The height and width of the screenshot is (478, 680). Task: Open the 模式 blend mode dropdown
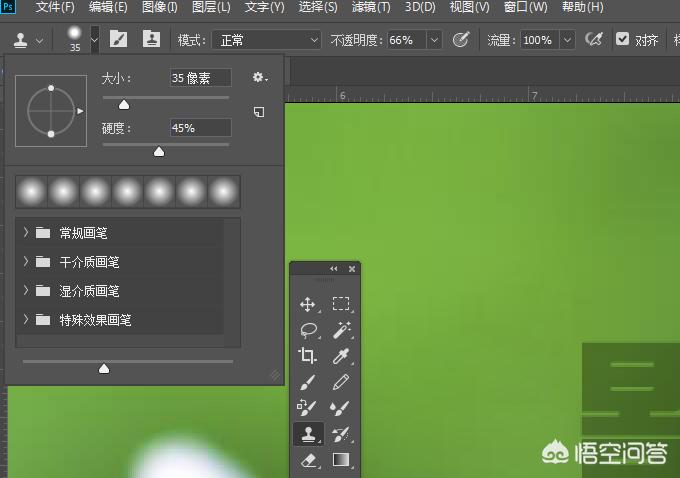264,40
